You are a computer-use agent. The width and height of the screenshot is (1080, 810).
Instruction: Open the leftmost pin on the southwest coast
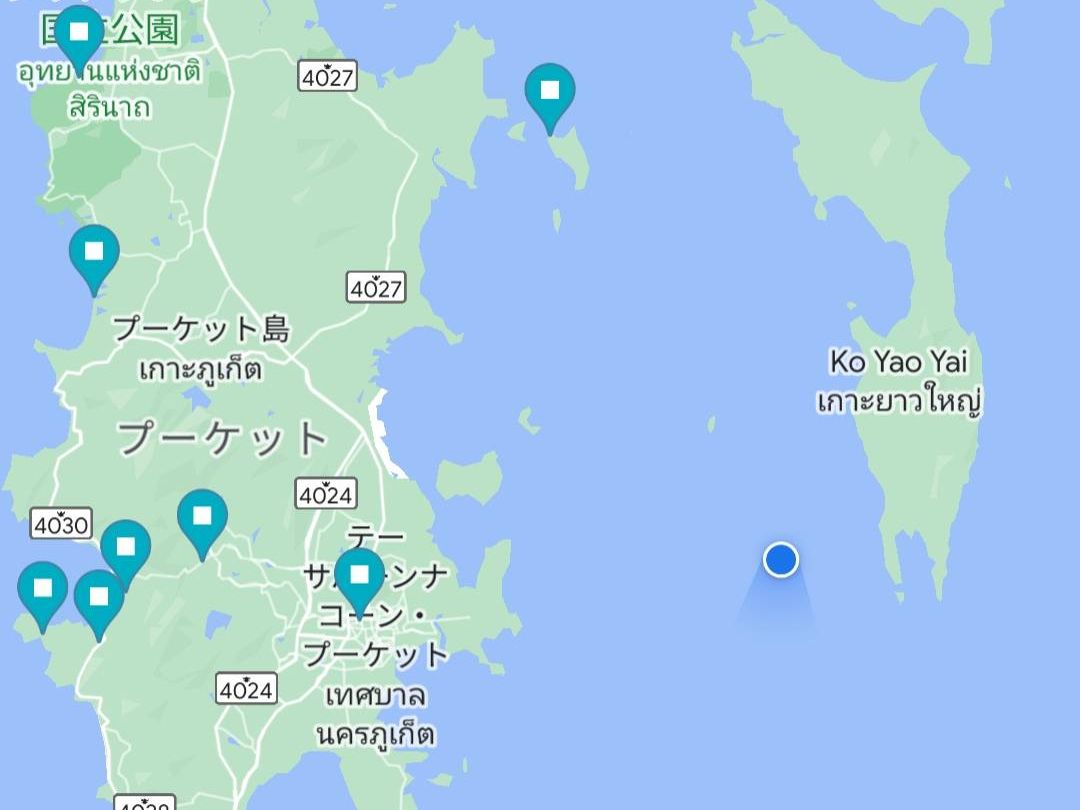[43, 593]
